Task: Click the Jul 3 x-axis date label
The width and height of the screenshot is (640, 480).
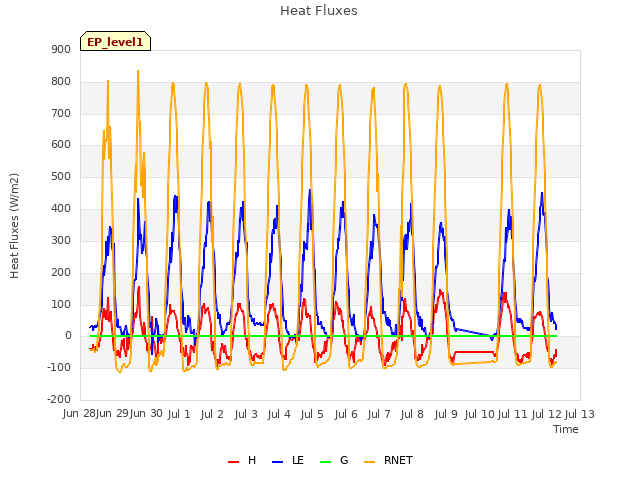Action: click(x=246, y=414)
